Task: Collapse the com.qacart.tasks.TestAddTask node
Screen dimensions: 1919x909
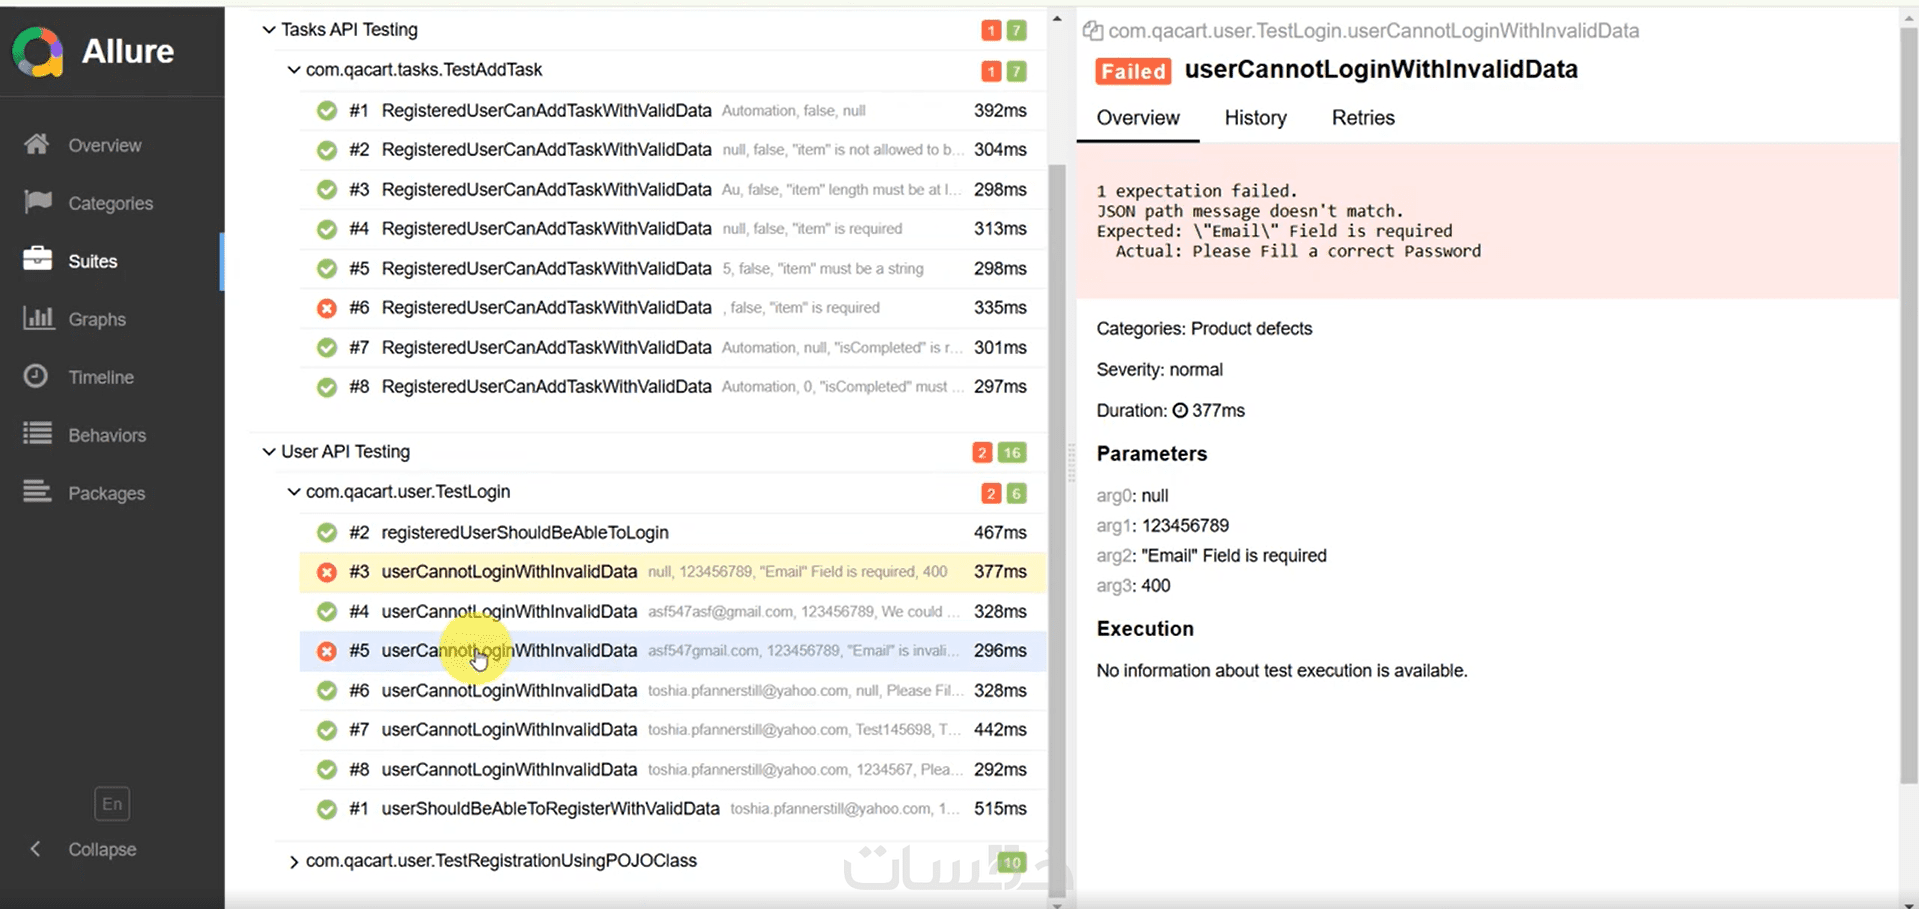Action: tap(293, 70)
